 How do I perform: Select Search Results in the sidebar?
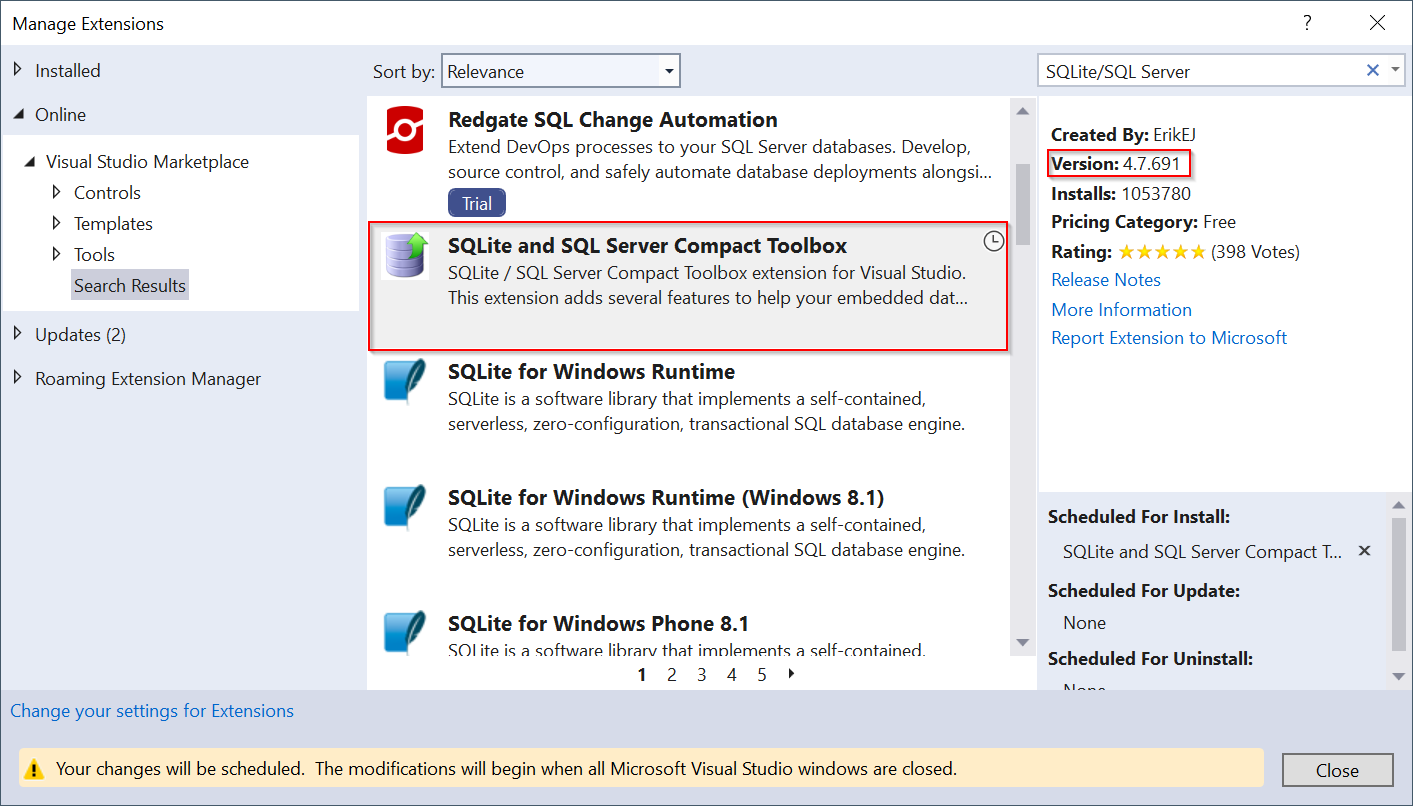pos(129,285)
